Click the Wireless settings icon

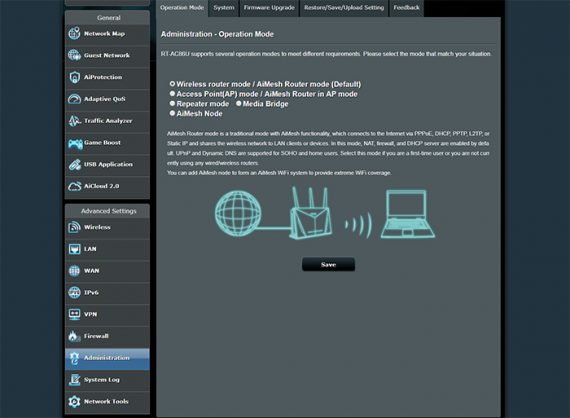pyautogui.click(x=74, y=227)
